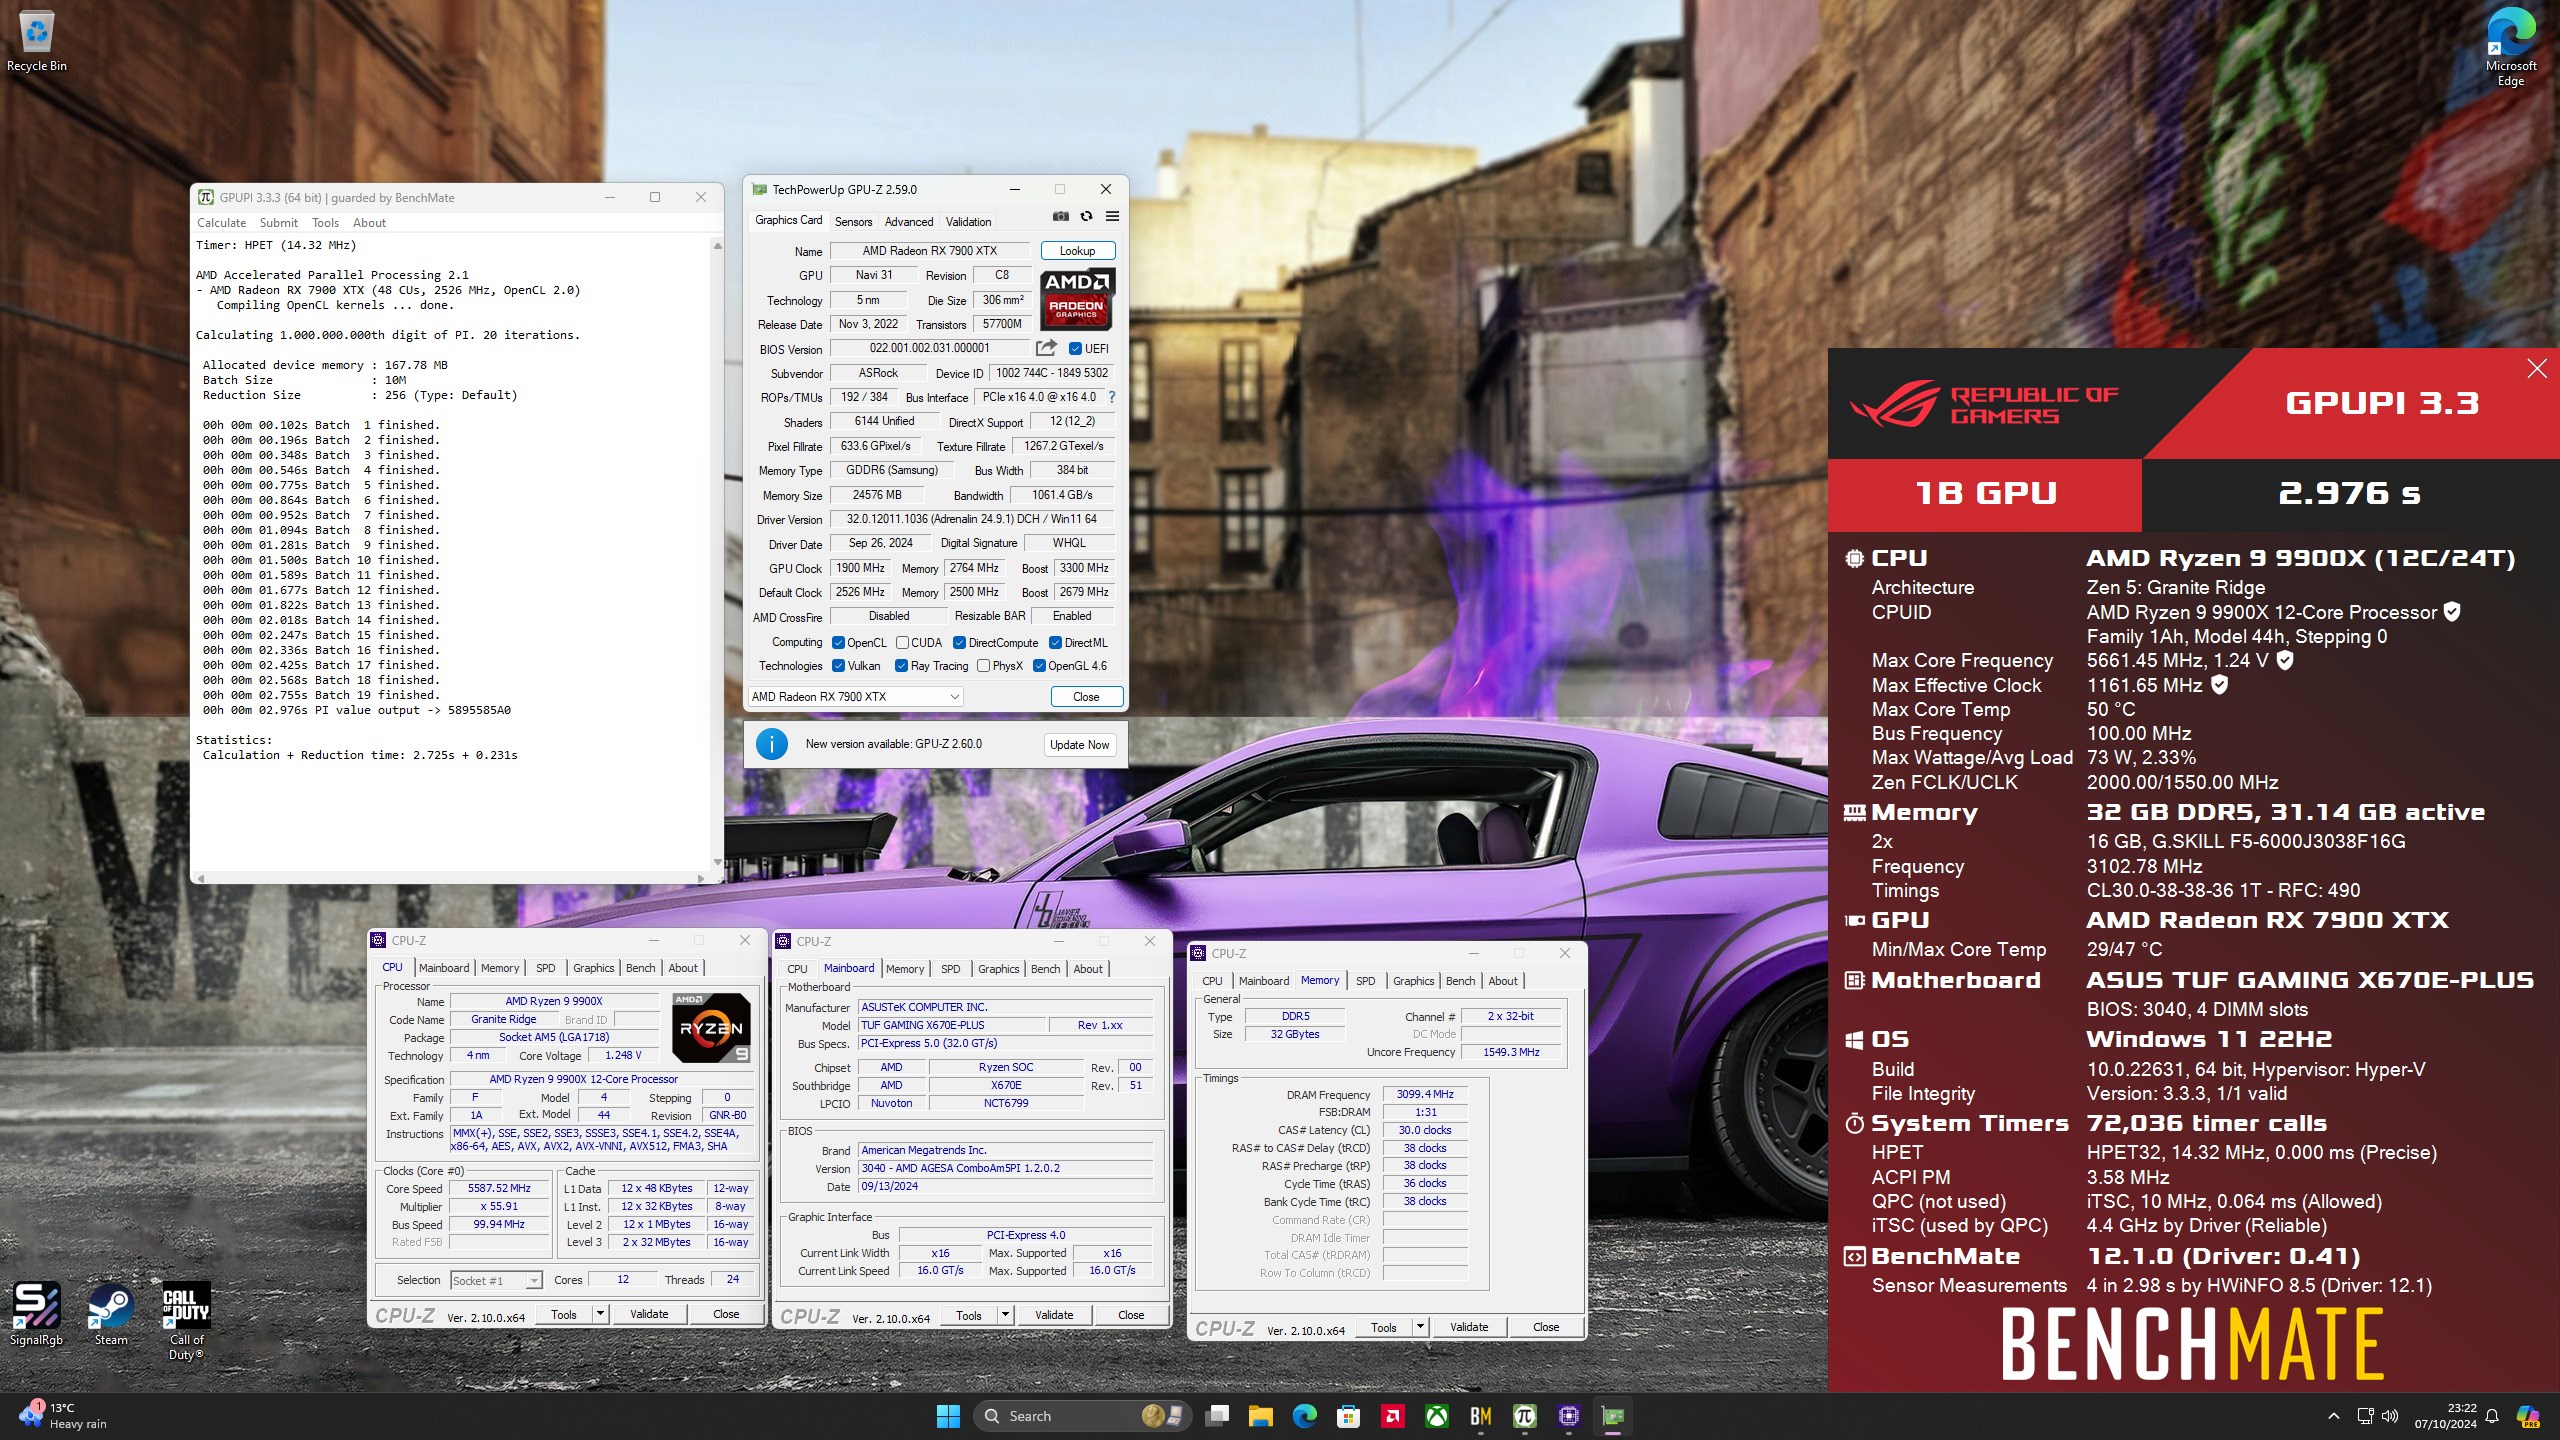Click Close button in GPU-Z
The height and width of the screenshot is (1440, 2560).
pyautogui.click(x=1086, y=697)
